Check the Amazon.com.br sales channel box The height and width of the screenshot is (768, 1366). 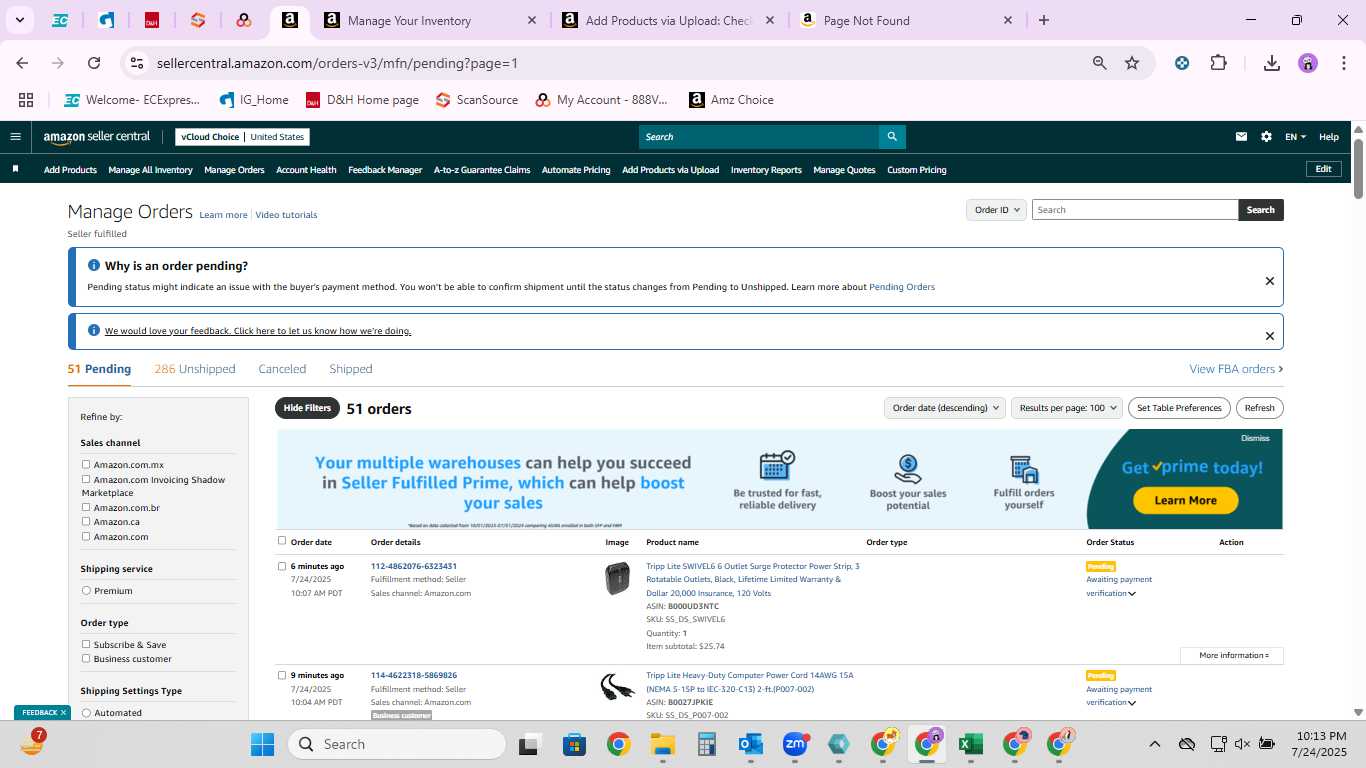(x=86, y=507)
